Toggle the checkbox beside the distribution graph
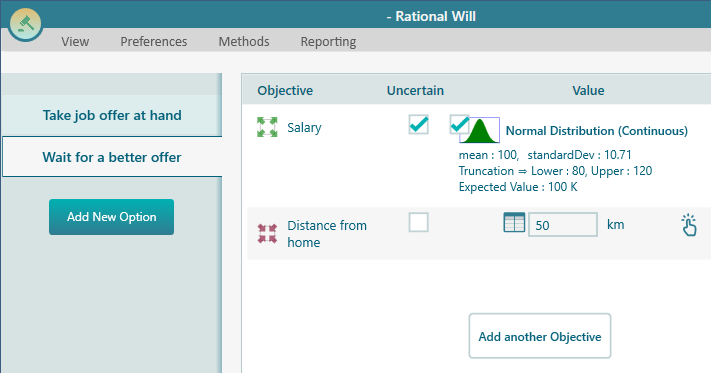This screenshot has width=711, height=373. click(x=459, y=124)
